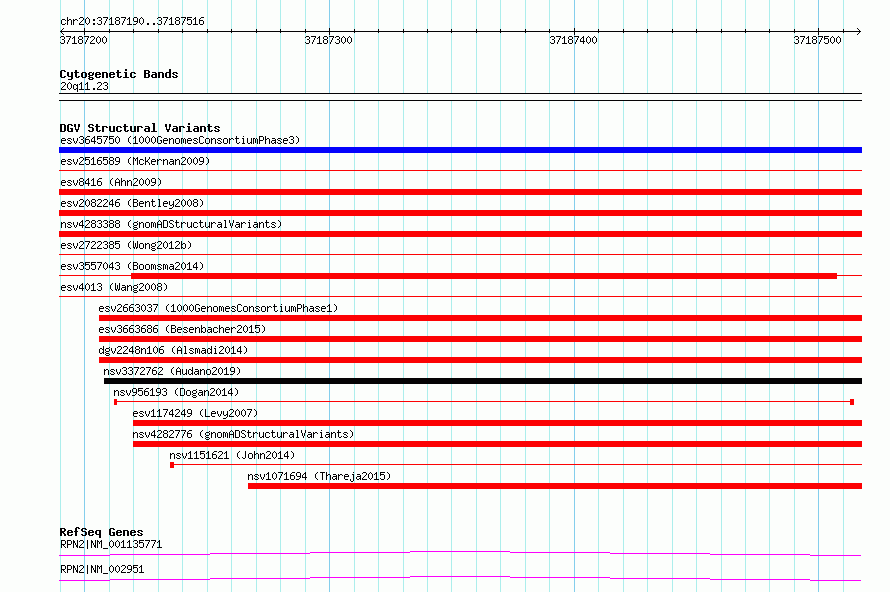Click the nsv1151621 thin red line
The height and width of the screenshot is (592, 890).
coord(516,465)
